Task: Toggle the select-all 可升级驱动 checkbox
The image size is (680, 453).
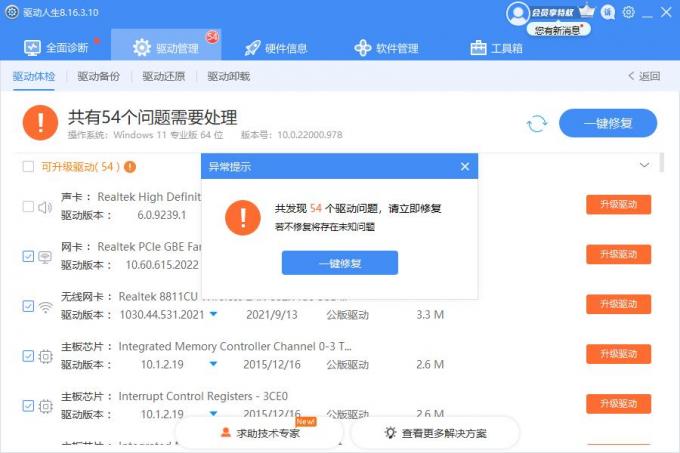Action: (x=28, y=167)
